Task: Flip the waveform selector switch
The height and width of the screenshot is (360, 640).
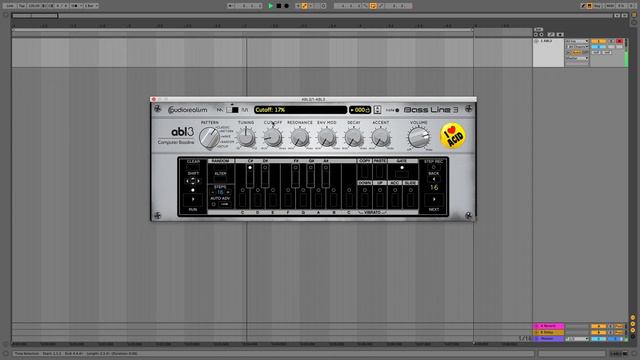Action: [x=232, y=110]
